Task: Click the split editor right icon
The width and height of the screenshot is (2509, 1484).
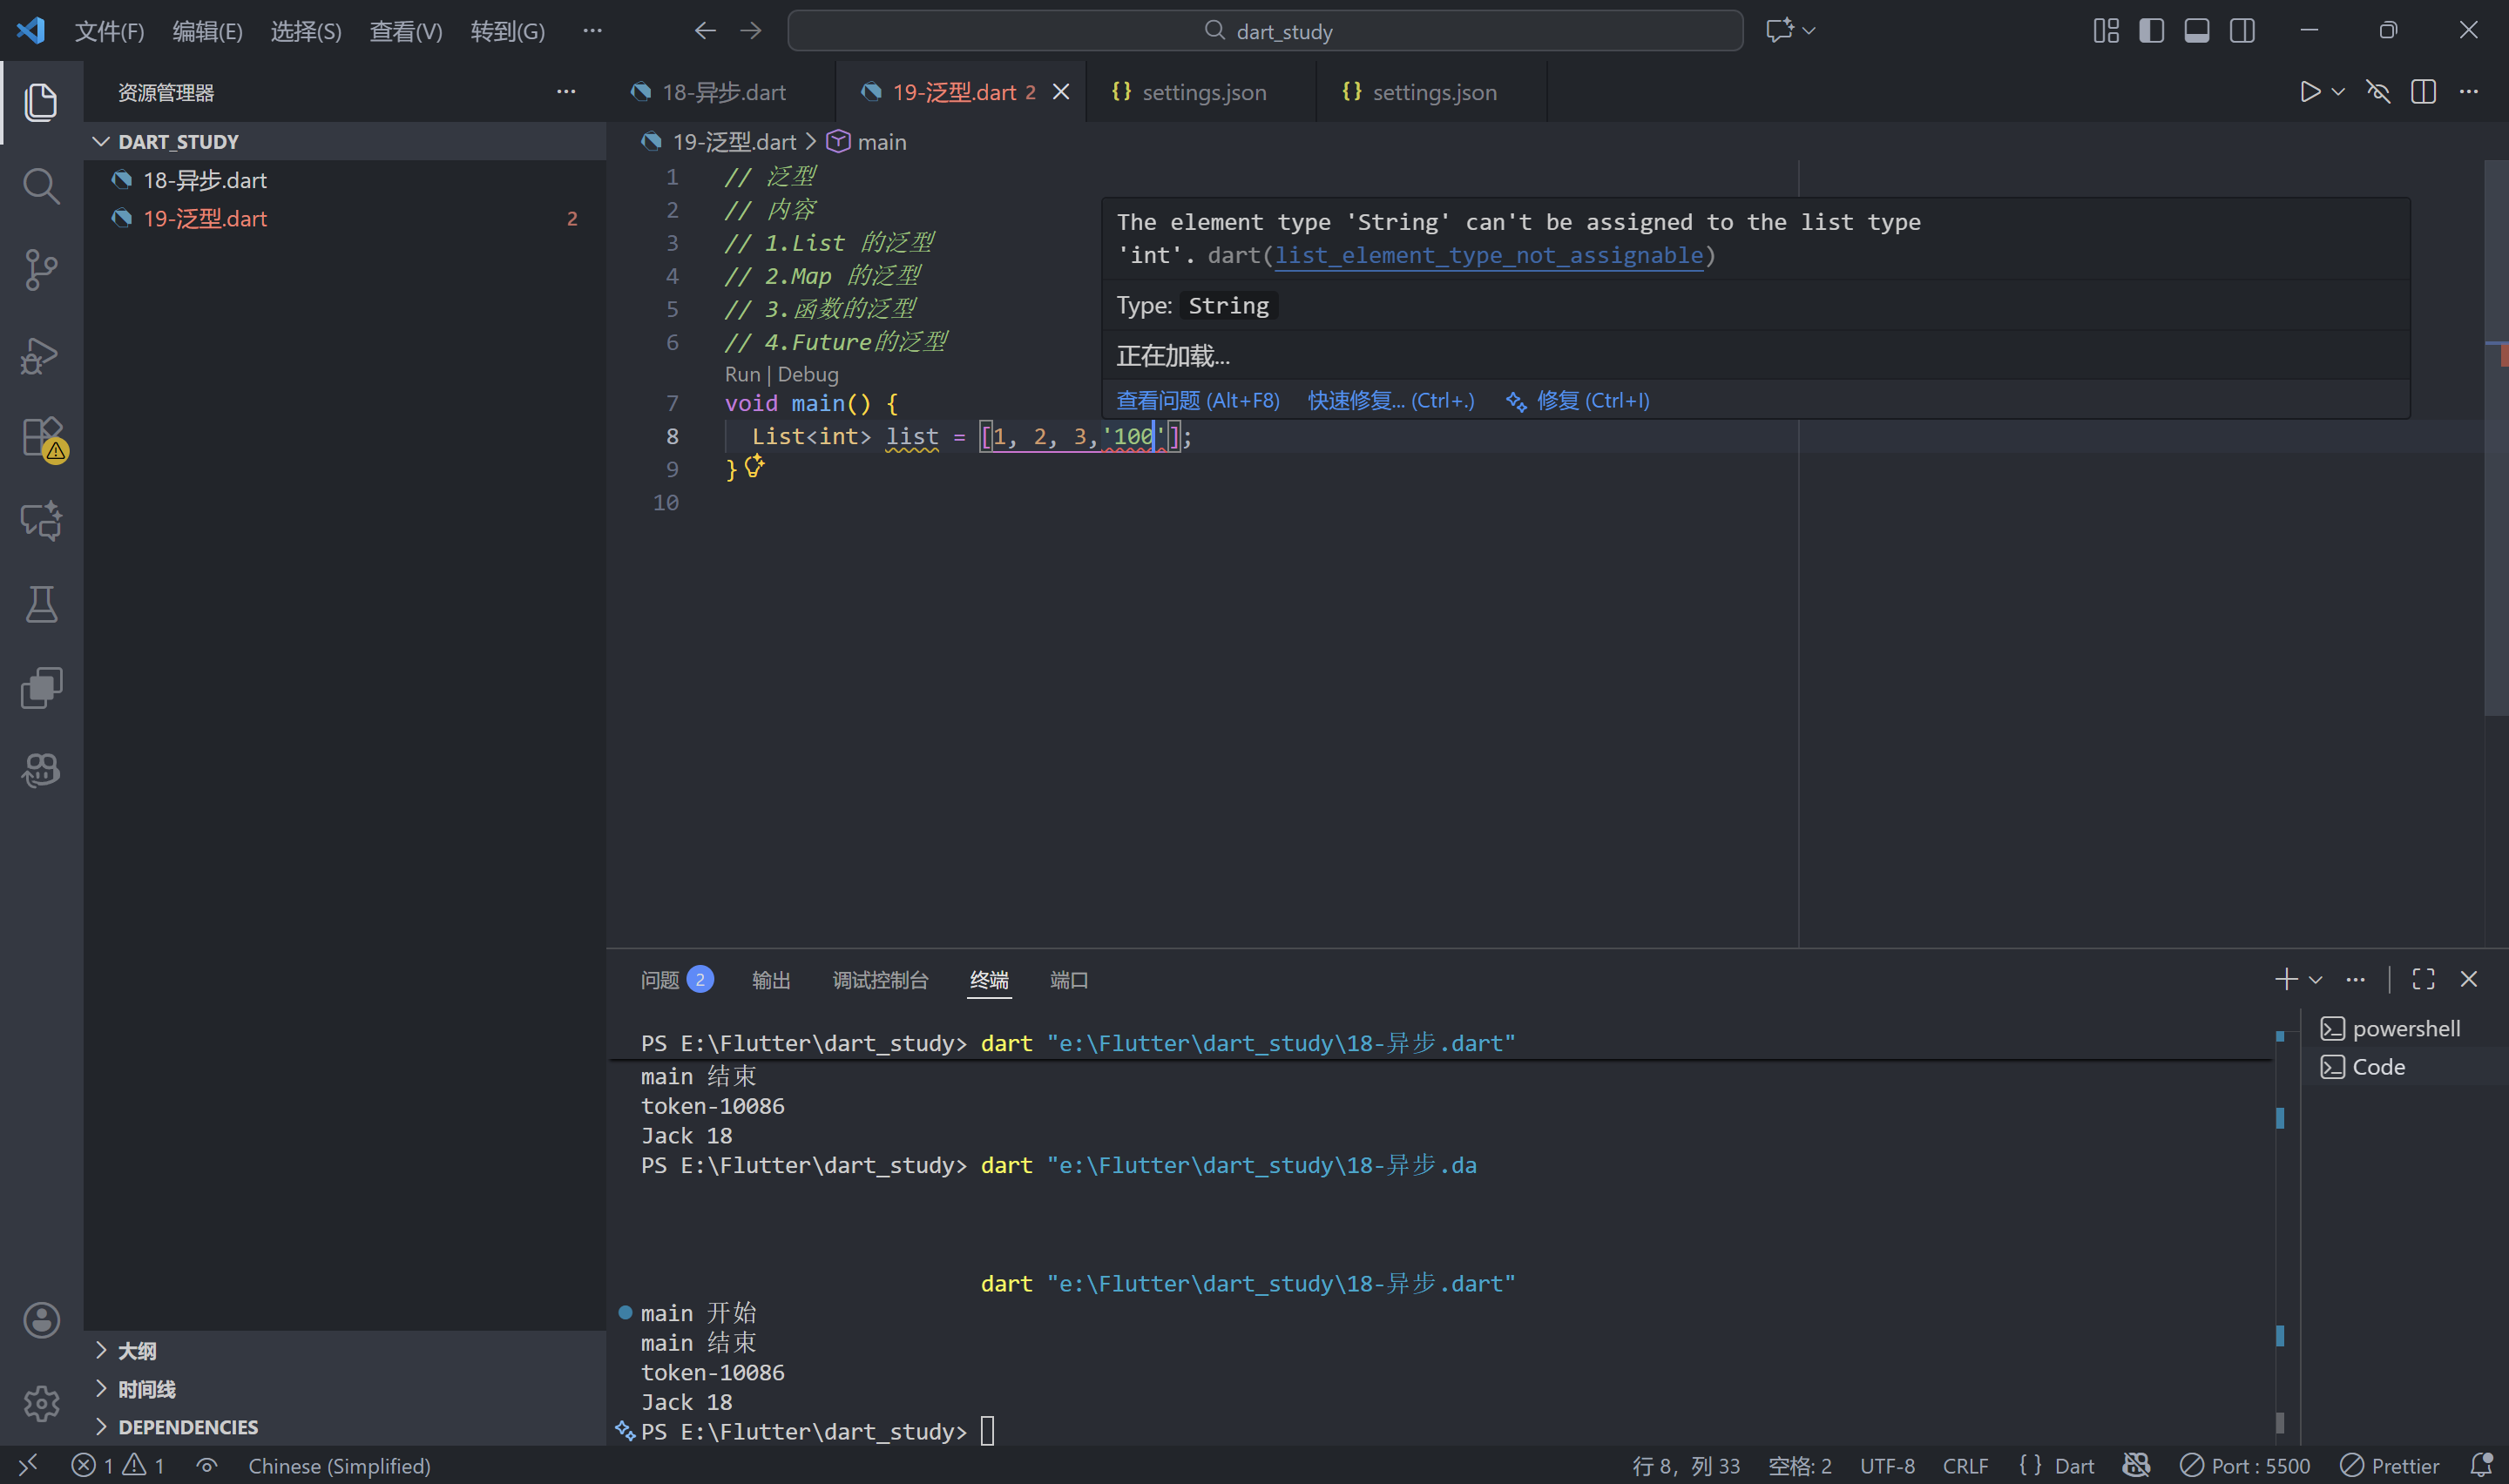Action: click(x=2423, y=92)
